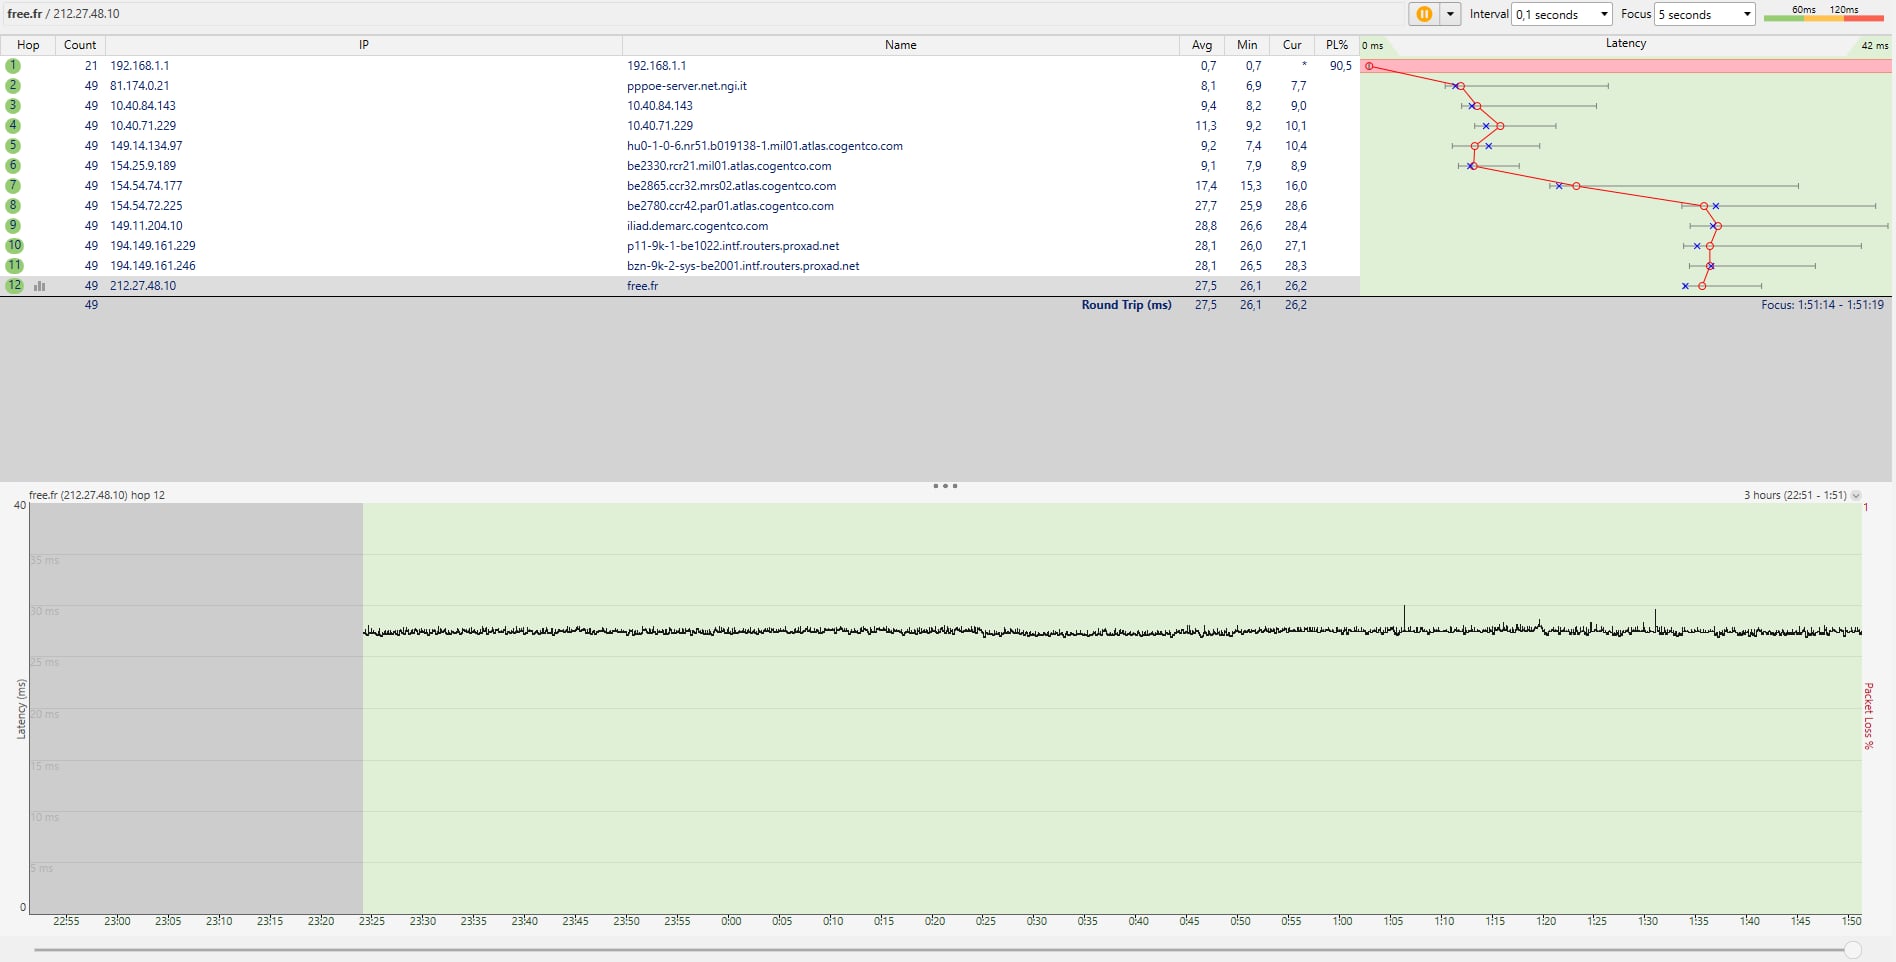
Task: Click the hop 5 green badge
Action: point(13,146)
